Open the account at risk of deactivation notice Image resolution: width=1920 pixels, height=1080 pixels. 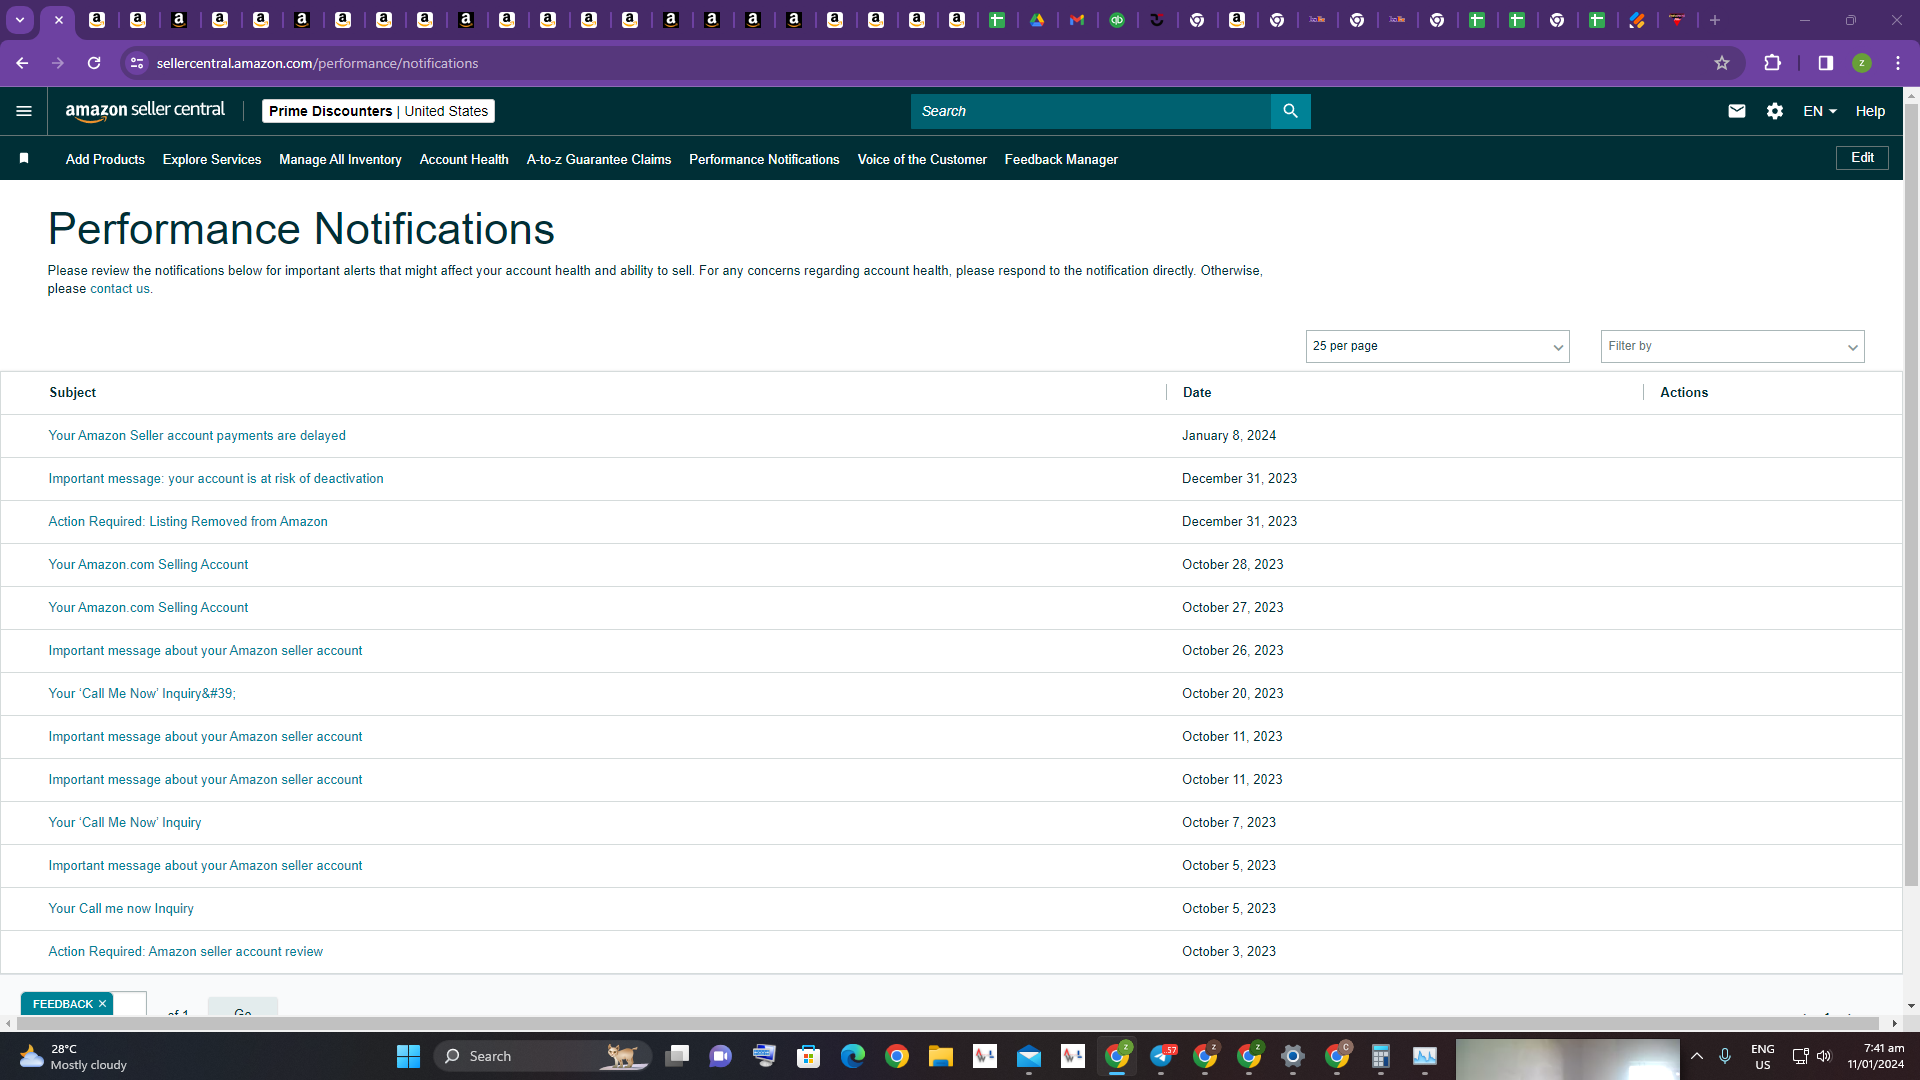click(x=216, y=479)
